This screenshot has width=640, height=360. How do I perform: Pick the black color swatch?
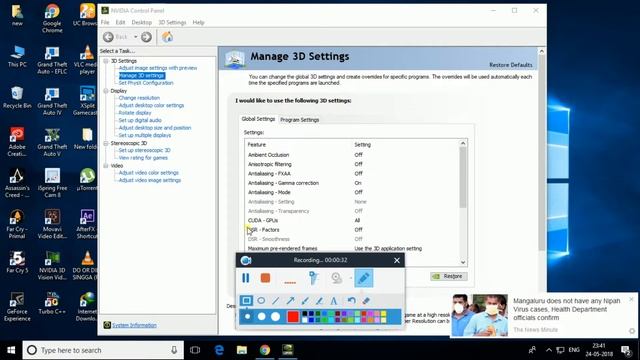[x=304, y=313]
